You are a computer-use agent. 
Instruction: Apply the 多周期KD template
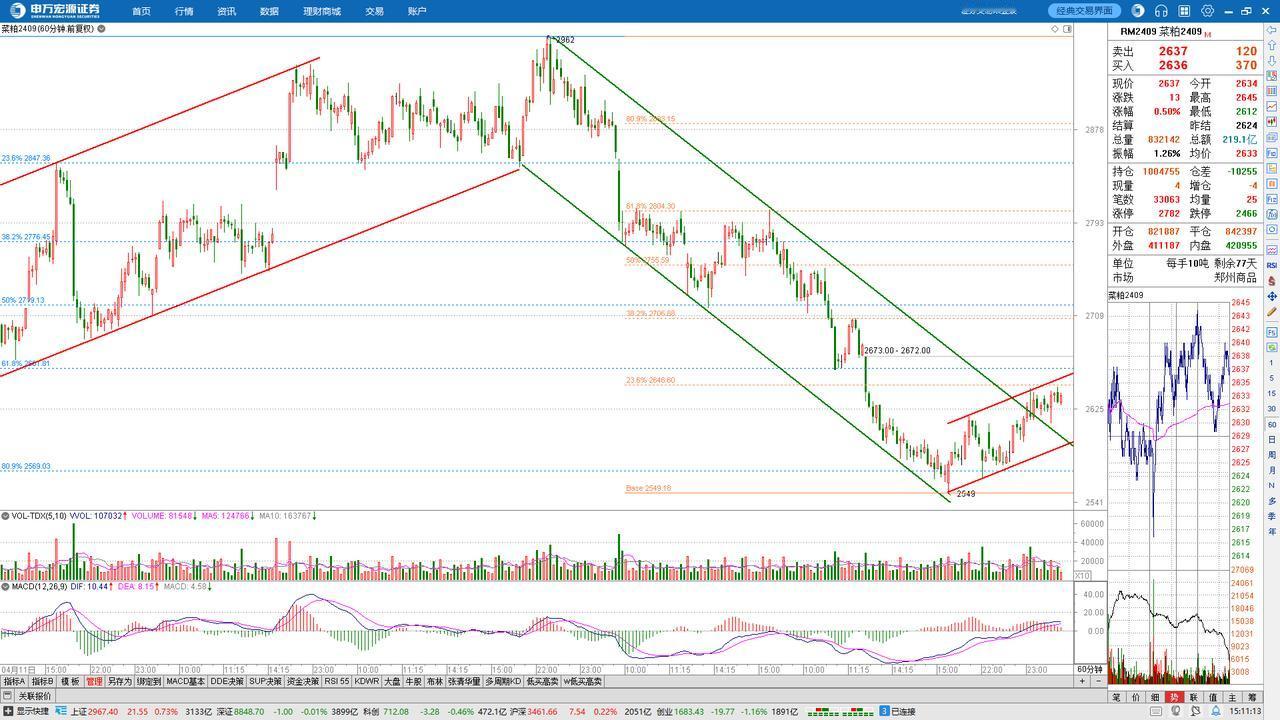pyautogui.click(x=503, y=681)
